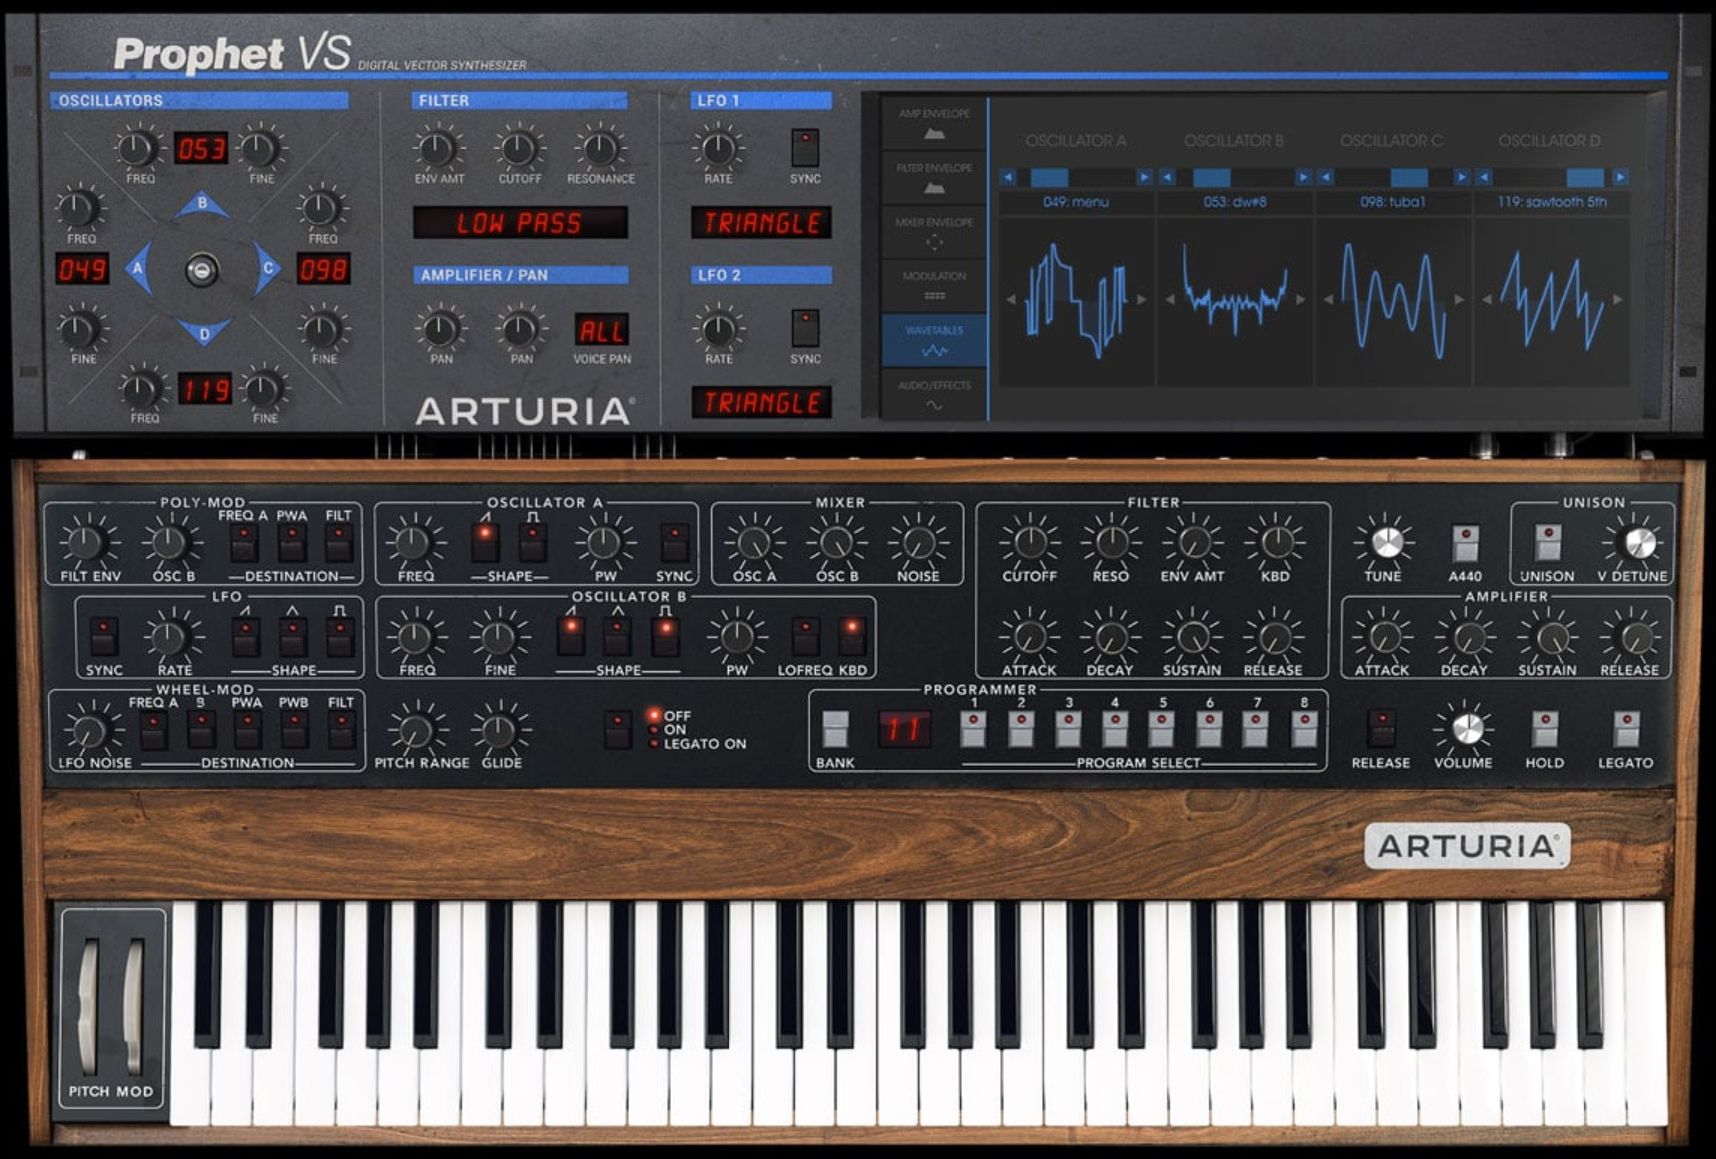Click the vector joystick center knob
Image resolution: width=1716 pixels, height=1159 pixels.
coord(202,269)
